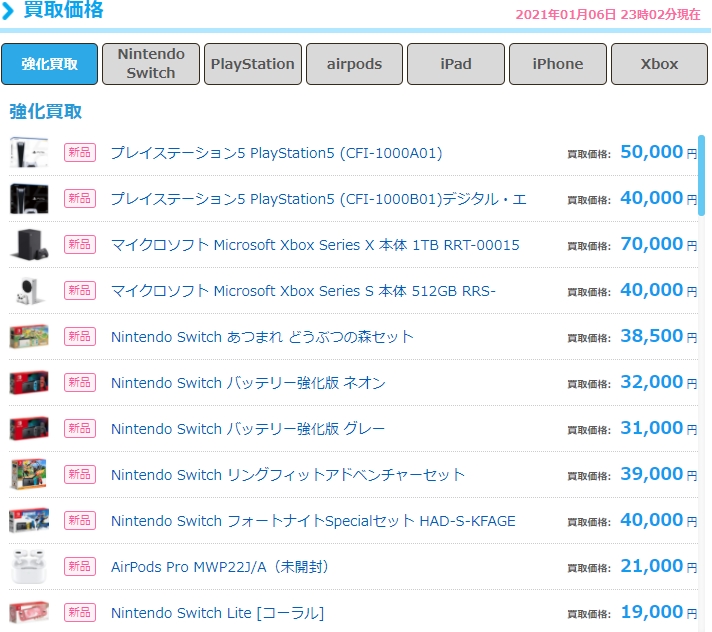Image resolution: width=712 pixels, height=632 pixels.
Task: Click the Xbox Series X console thumbnail
Action: 29,244
